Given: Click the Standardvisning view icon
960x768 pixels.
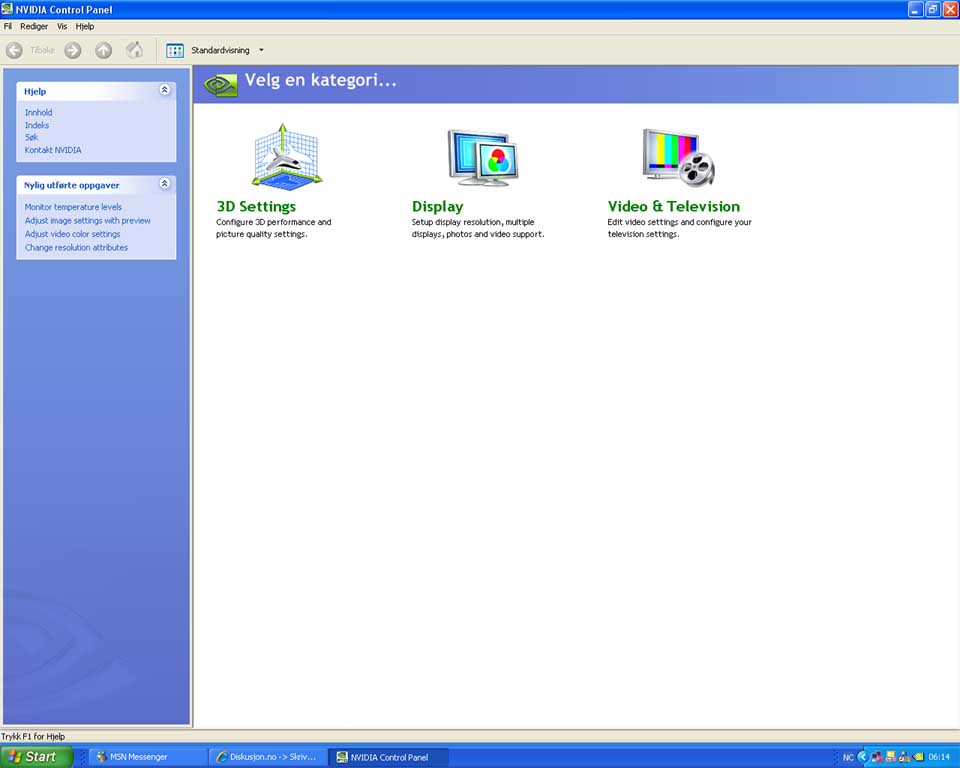Looking at the screenshot, I should 175,50.
